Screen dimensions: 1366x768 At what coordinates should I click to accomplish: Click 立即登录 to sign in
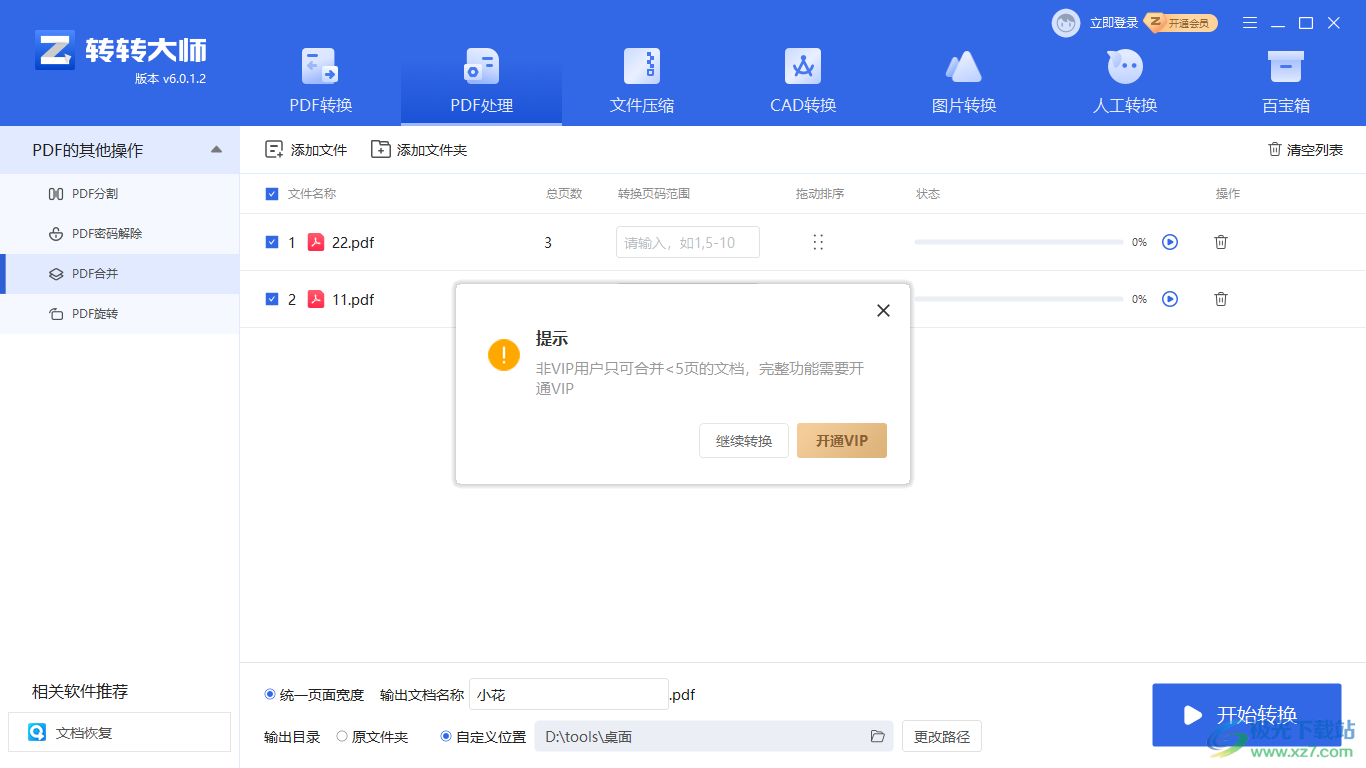click(1114, 23)
